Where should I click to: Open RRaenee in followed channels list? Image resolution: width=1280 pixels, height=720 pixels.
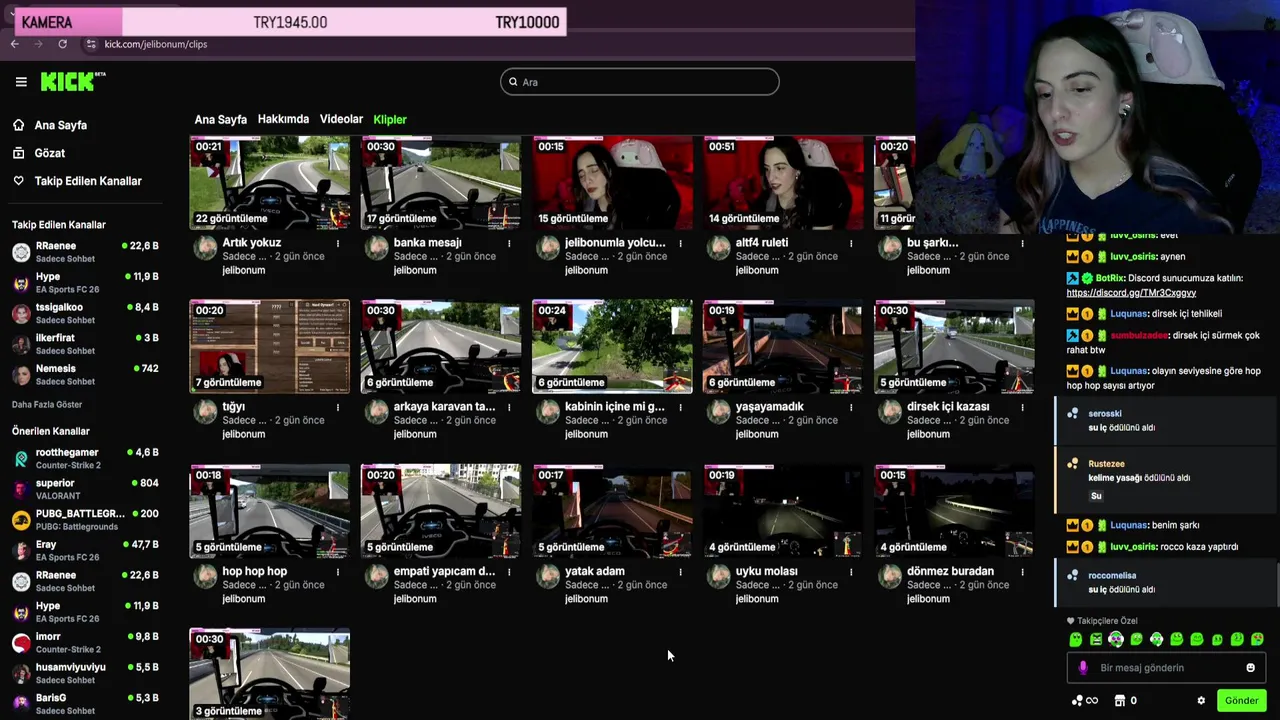[85, 252]
